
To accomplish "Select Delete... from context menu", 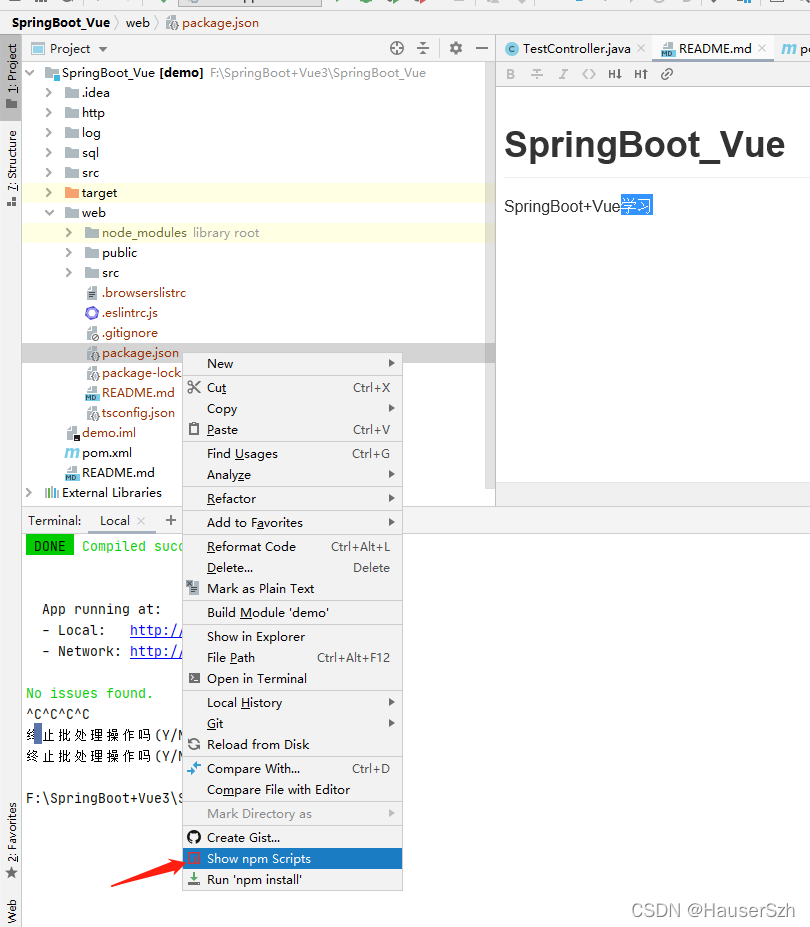I will 293,568.
